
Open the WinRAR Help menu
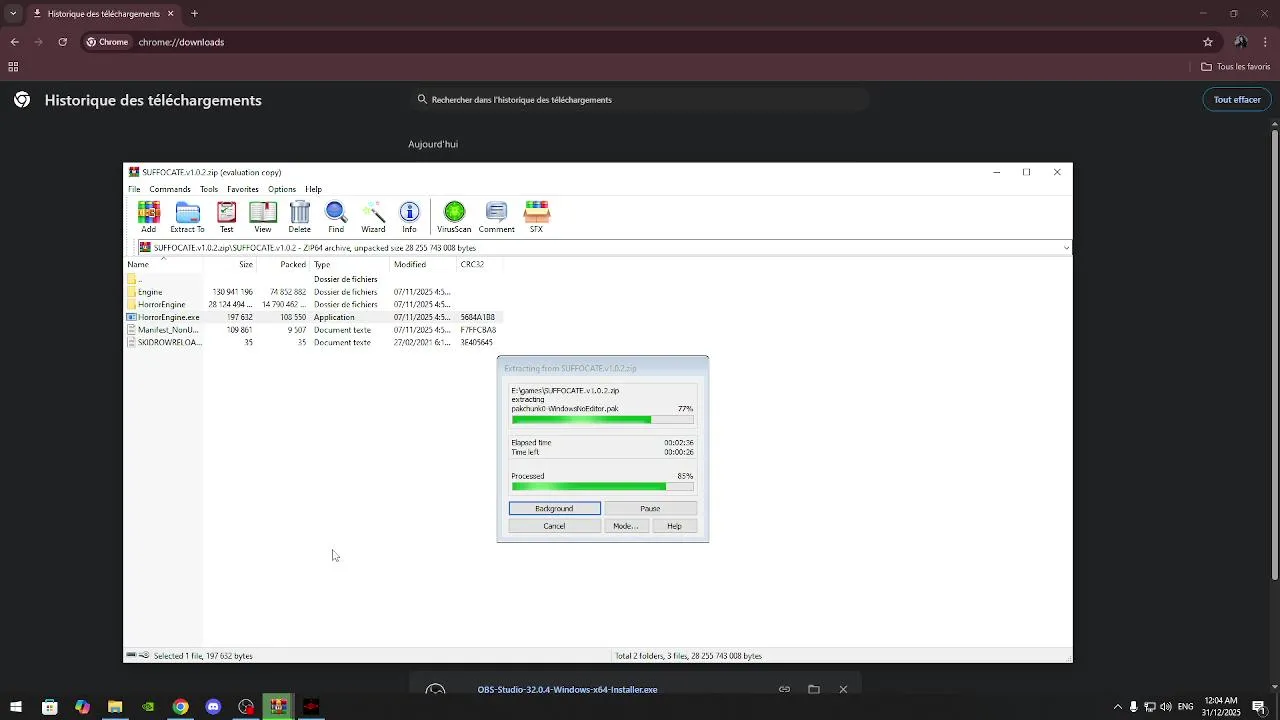pyautogui.click(x=314, y=189)
